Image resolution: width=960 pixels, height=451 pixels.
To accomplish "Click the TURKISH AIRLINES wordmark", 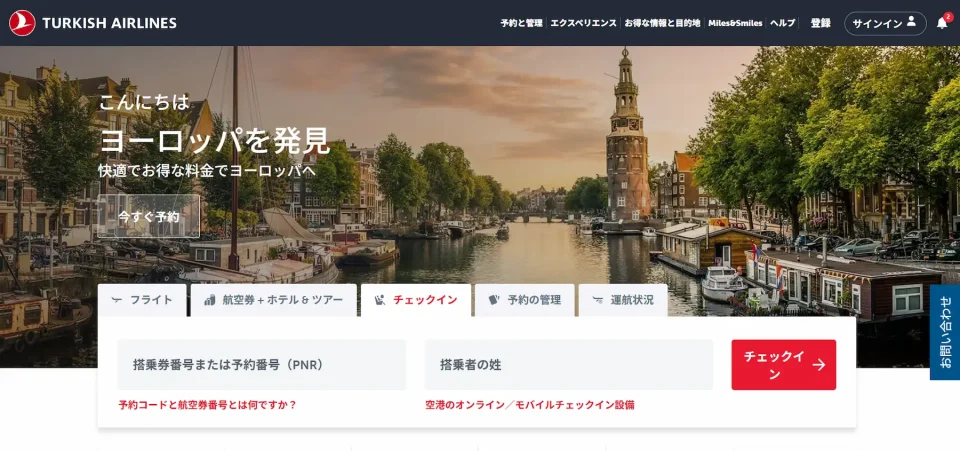I will pos(110,23).
